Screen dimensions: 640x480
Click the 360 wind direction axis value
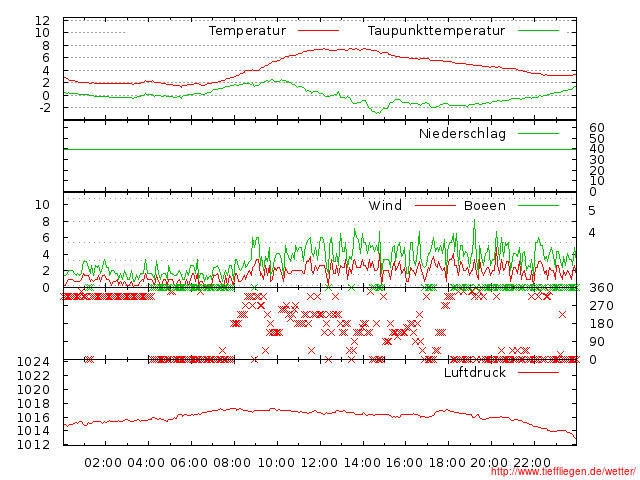(601, 288)
